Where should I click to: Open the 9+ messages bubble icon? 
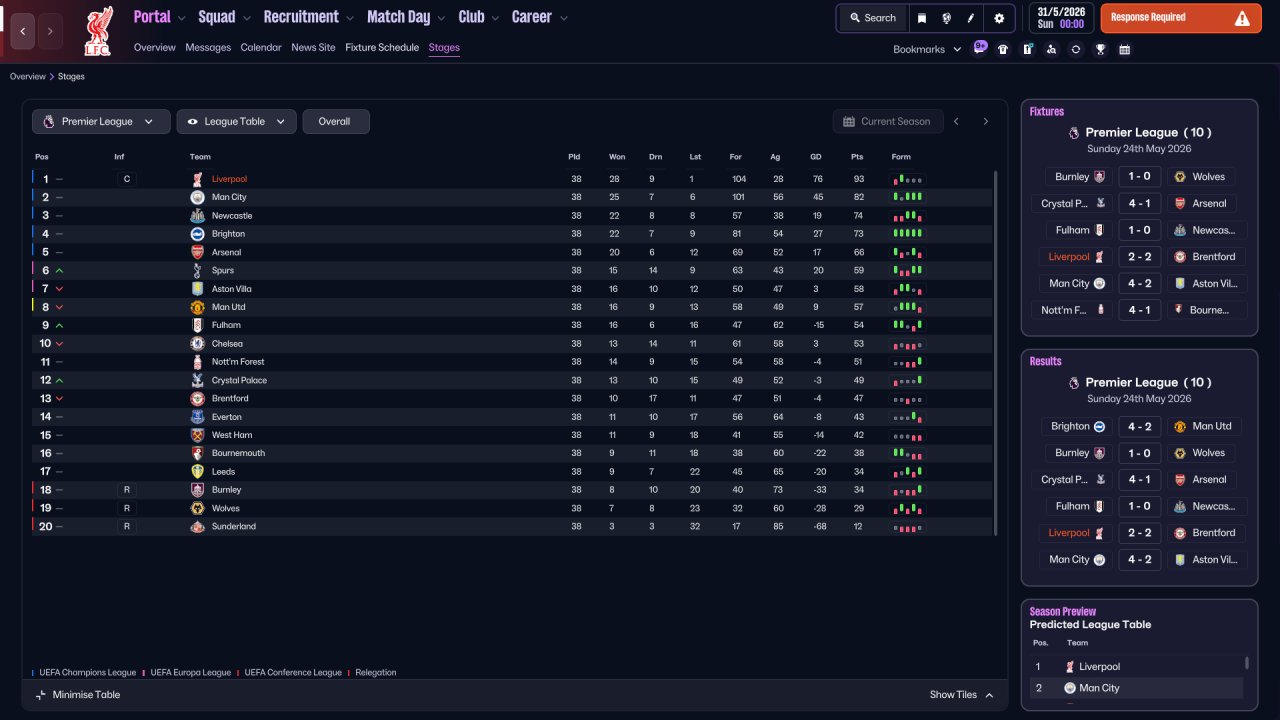[x=980, y=47]
